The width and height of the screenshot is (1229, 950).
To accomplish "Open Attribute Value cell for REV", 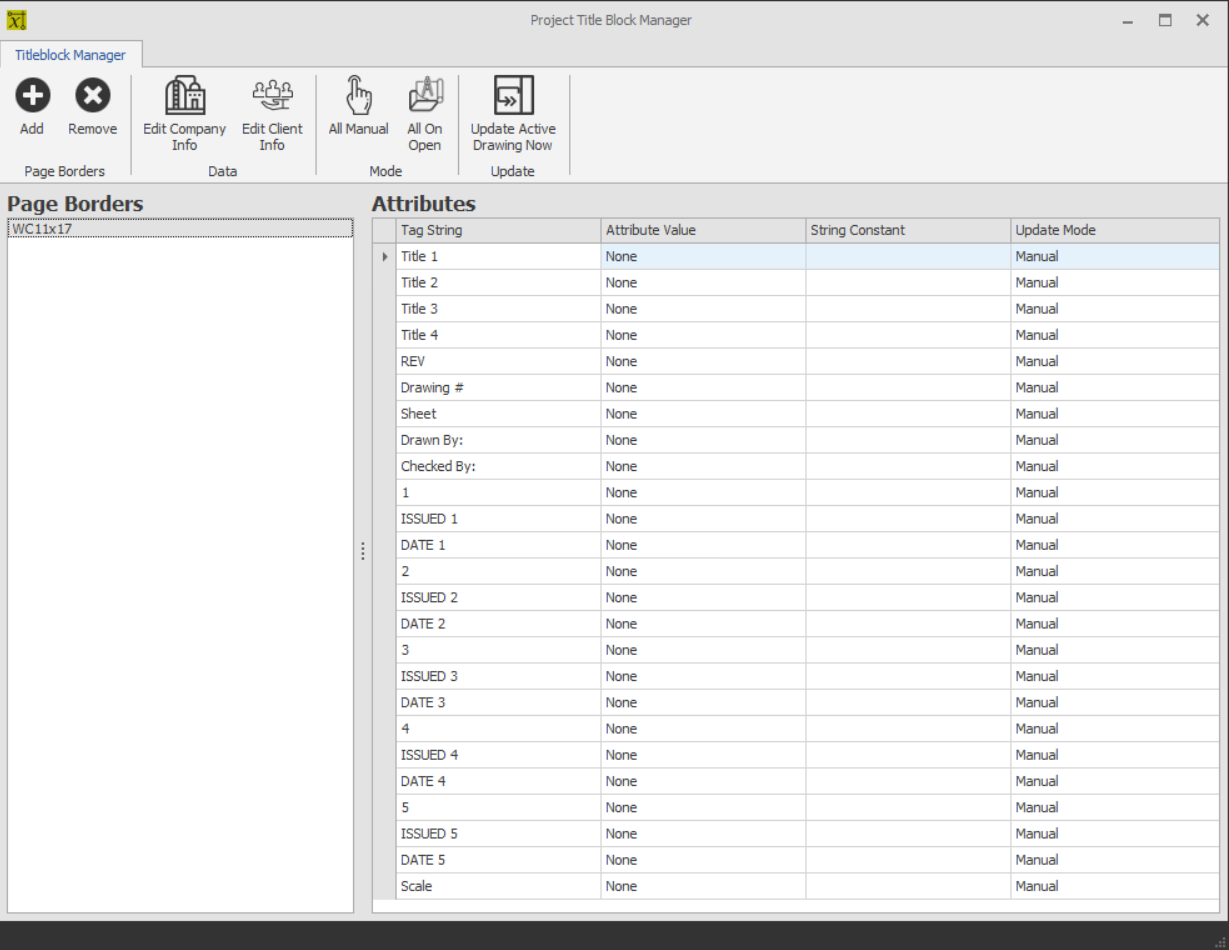I will tap(703, 361).
